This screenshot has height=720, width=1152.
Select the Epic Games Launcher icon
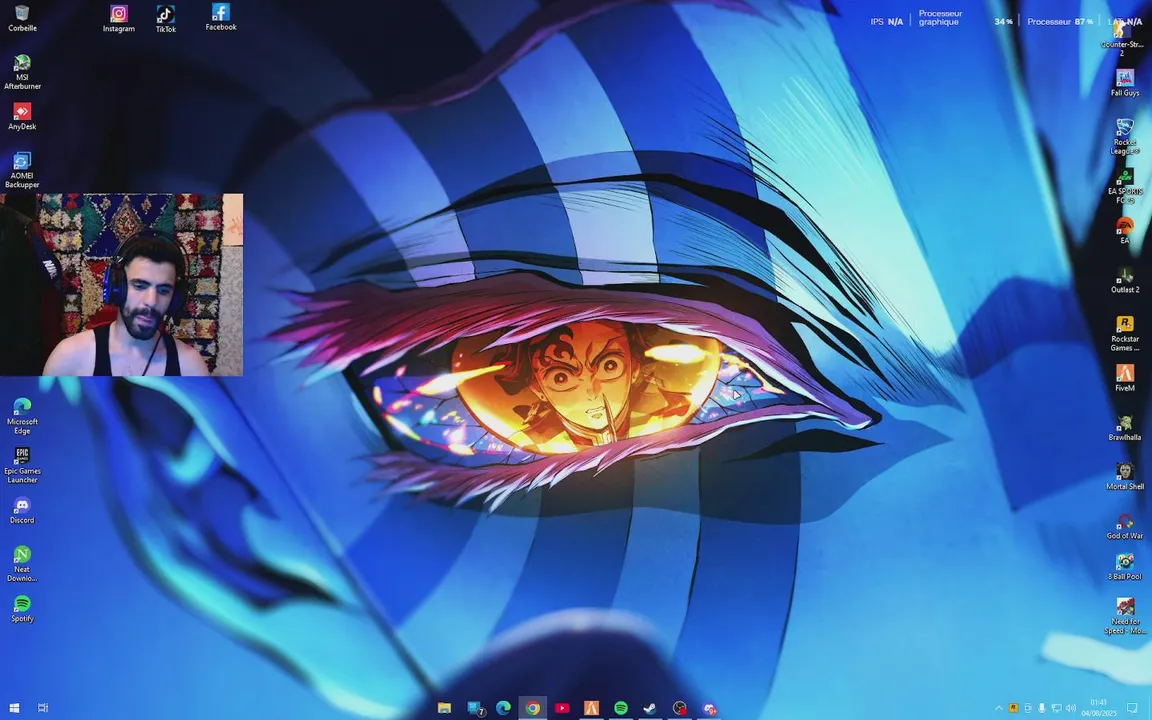[22, 466]
